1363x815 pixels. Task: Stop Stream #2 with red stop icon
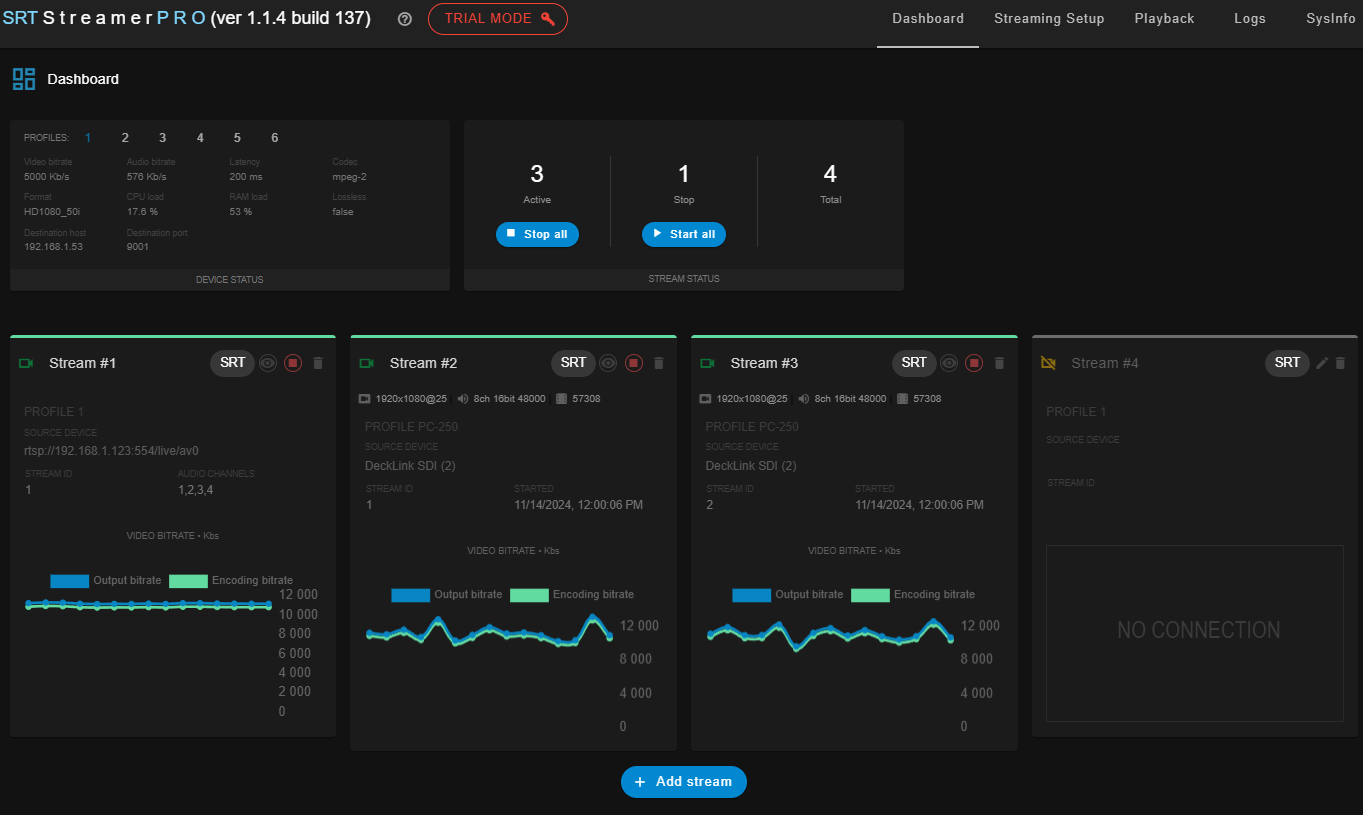click(x=634, y=363)
